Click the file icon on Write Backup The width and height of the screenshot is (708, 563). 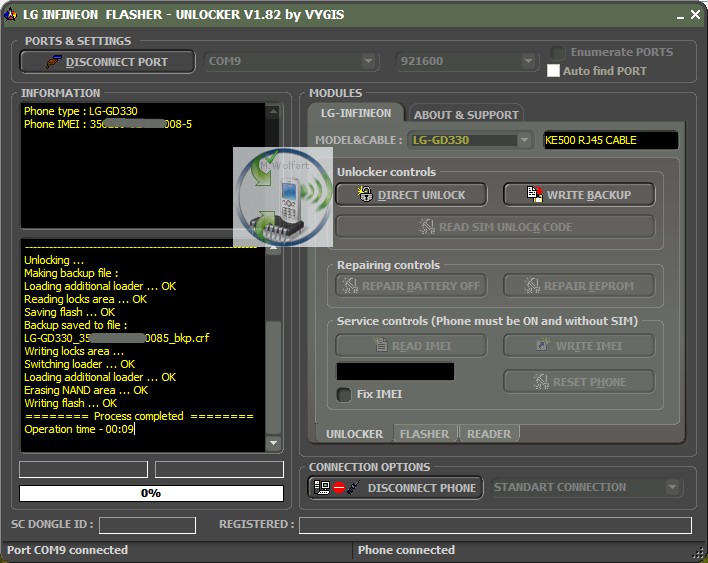tap(535, 194)
